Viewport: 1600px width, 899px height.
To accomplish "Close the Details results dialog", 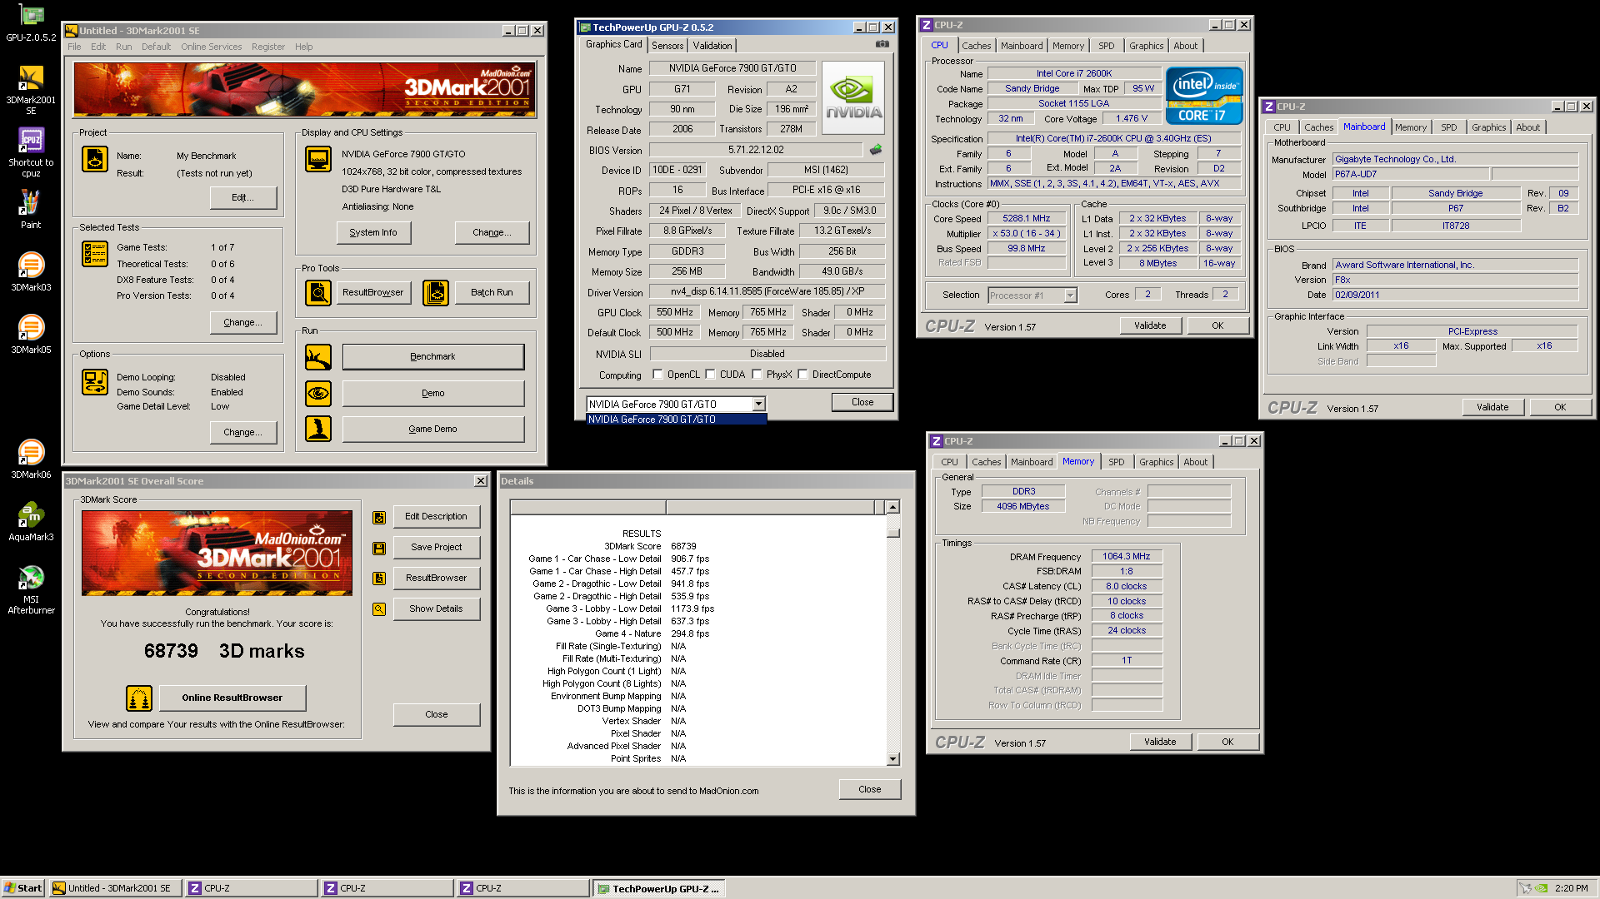I will pos(870,790).
